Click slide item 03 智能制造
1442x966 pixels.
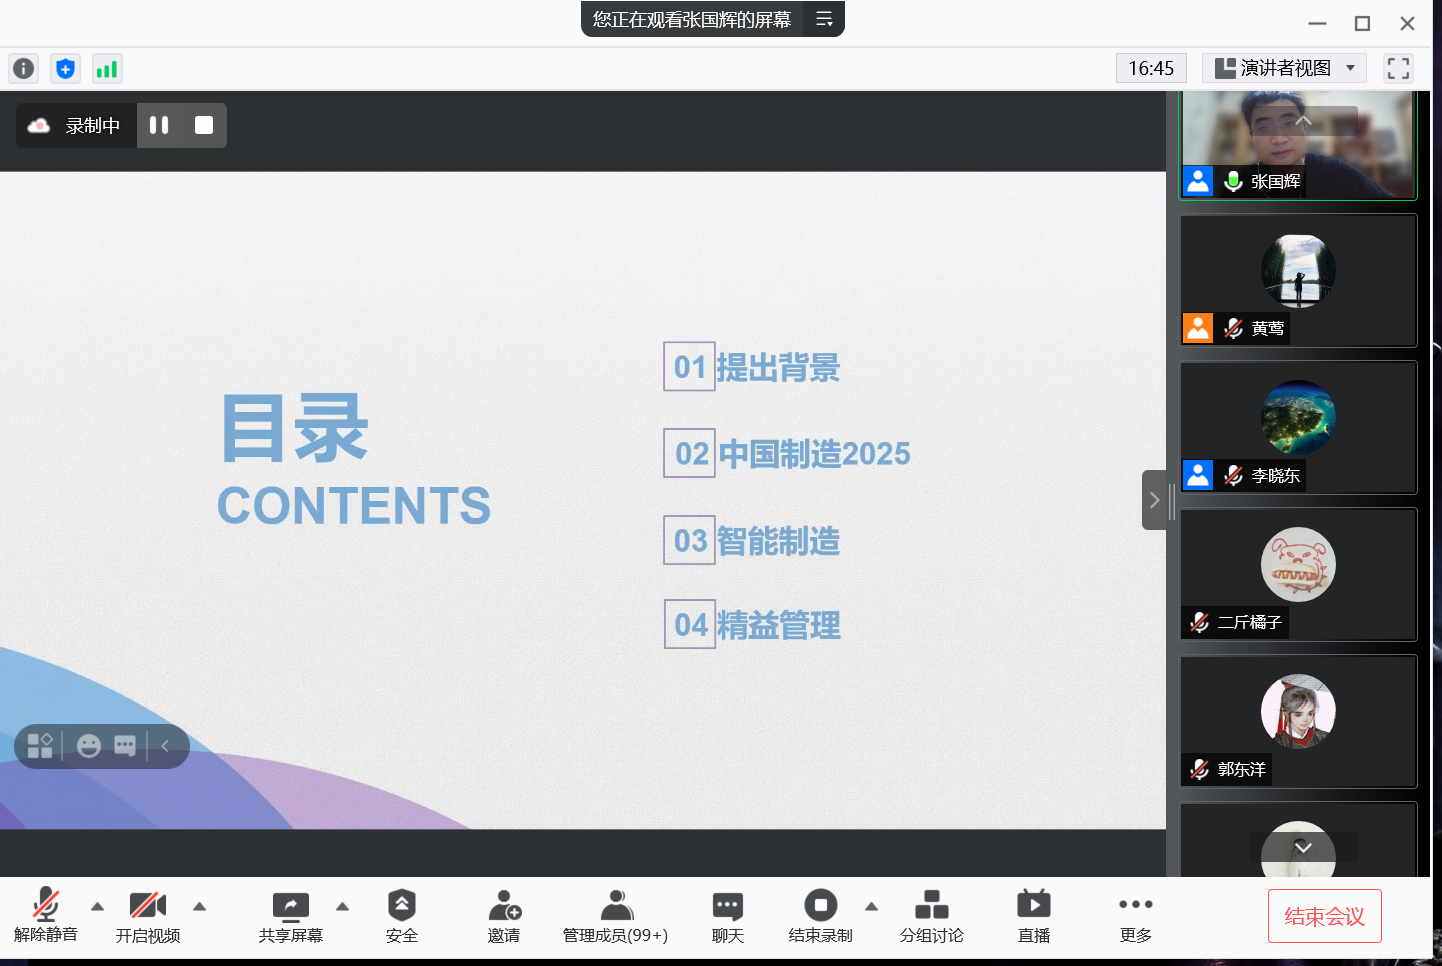(x=752, y=540)
